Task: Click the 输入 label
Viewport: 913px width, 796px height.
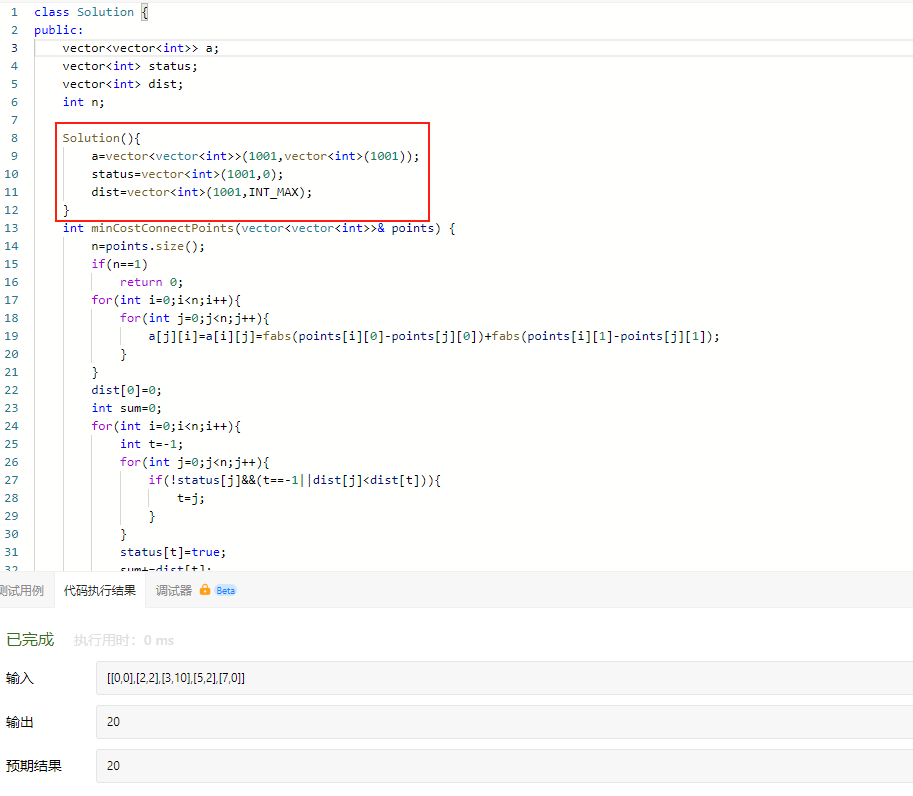Action: click(x=20, y=678)
